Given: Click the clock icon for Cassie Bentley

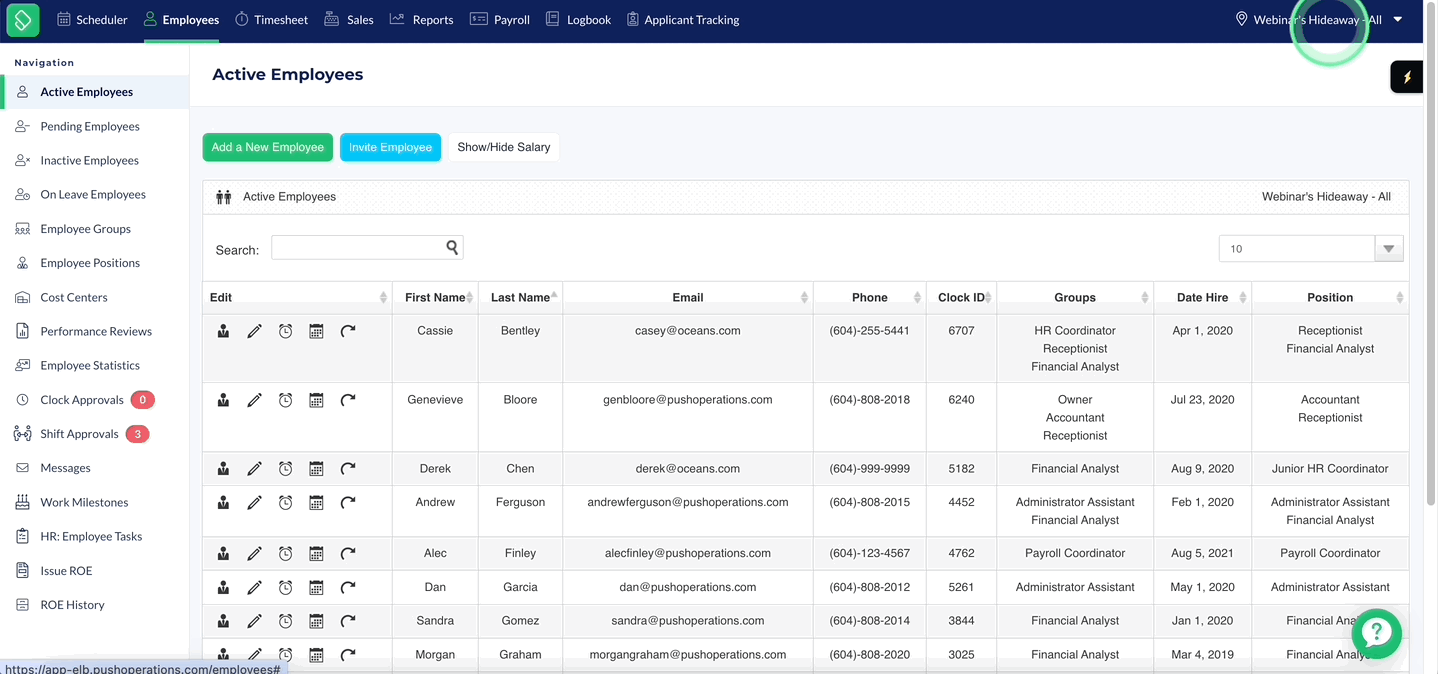Looking at the screenshot, I should tap(285, 331).
